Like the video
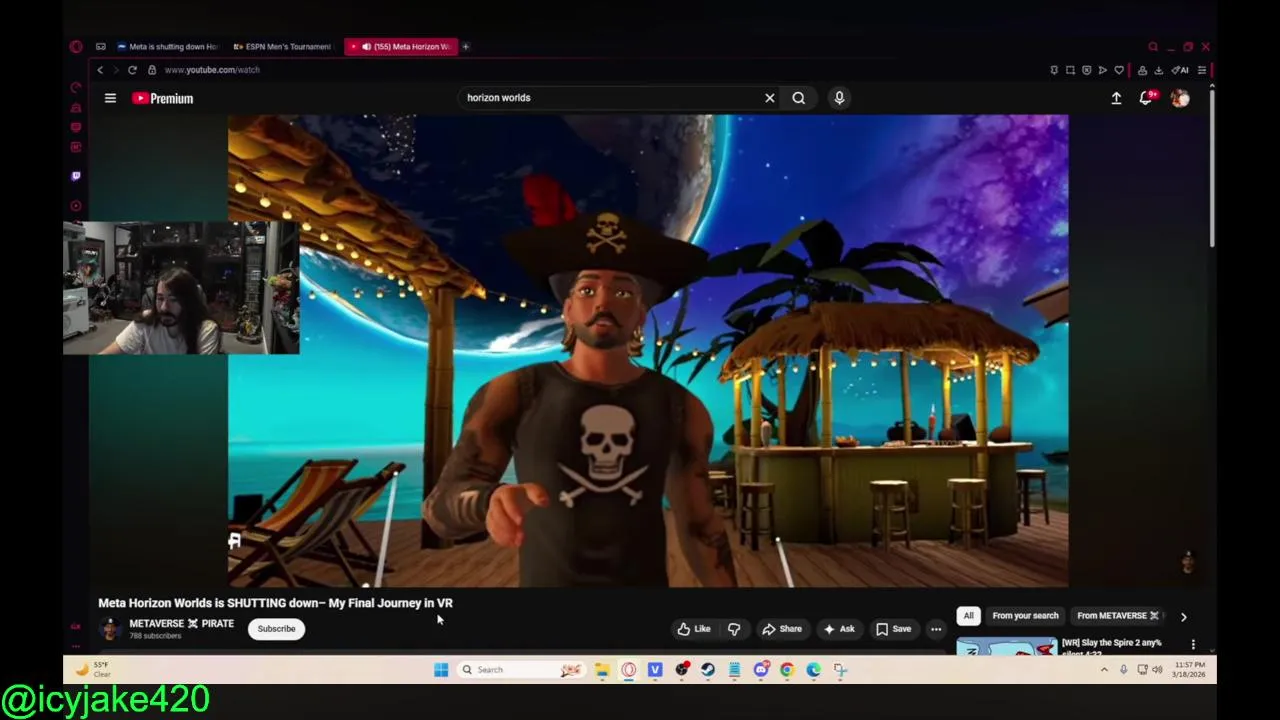 coord(694,629)
